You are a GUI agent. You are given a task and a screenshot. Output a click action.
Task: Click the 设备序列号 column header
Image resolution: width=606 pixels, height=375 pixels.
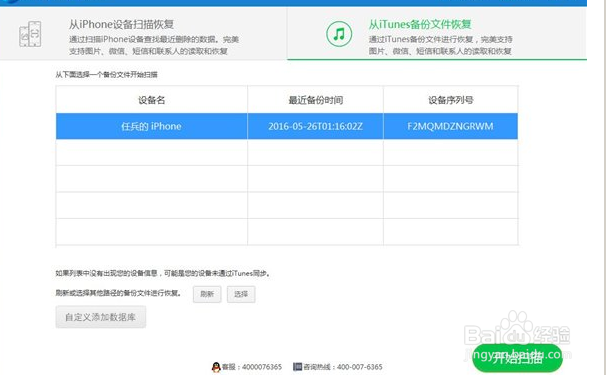click(451, 100)
